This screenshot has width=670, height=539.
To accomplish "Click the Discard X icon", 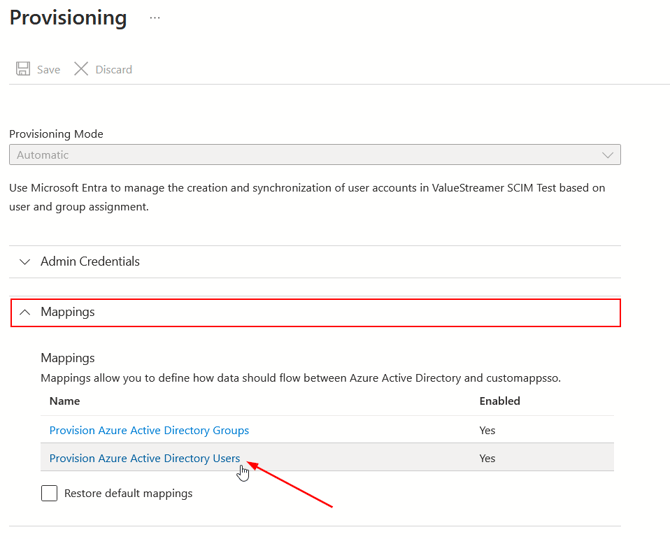I will pyautogui.click(x=81, y=69).
